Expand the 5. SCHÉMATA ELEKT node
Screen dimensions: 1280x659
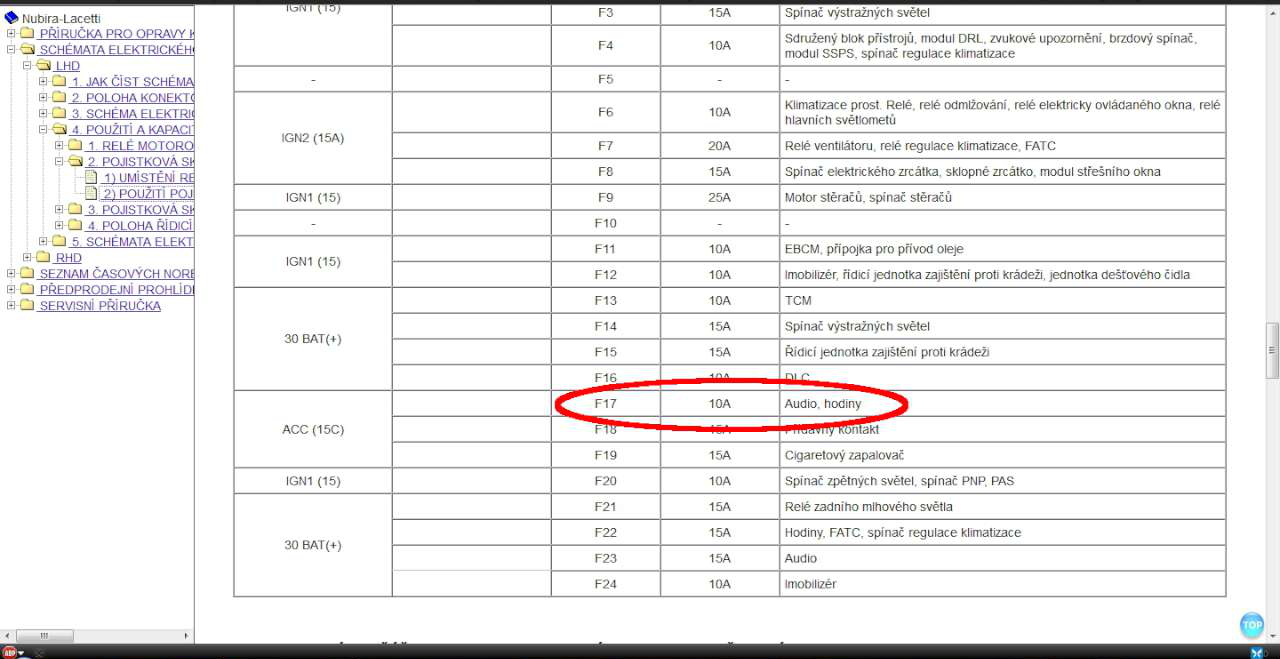pos(43,242)
